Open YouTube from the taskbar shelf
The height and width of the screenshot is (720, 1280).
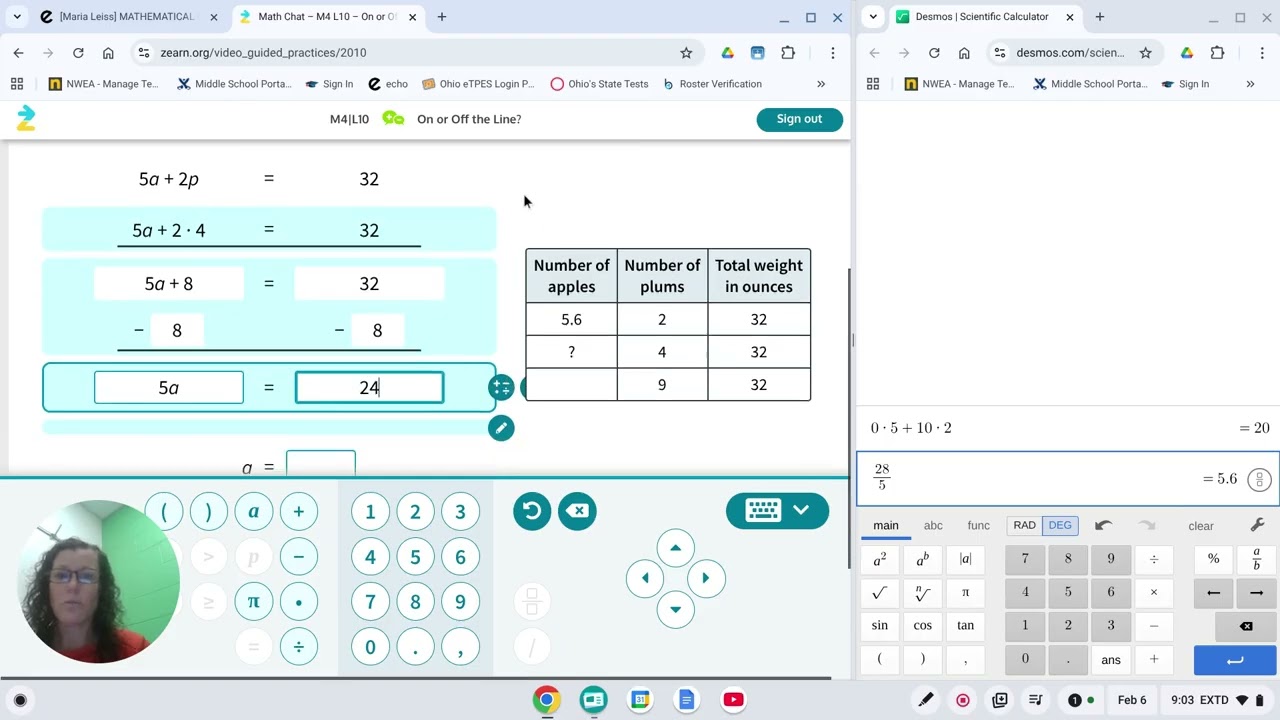(x=733, y=700)
